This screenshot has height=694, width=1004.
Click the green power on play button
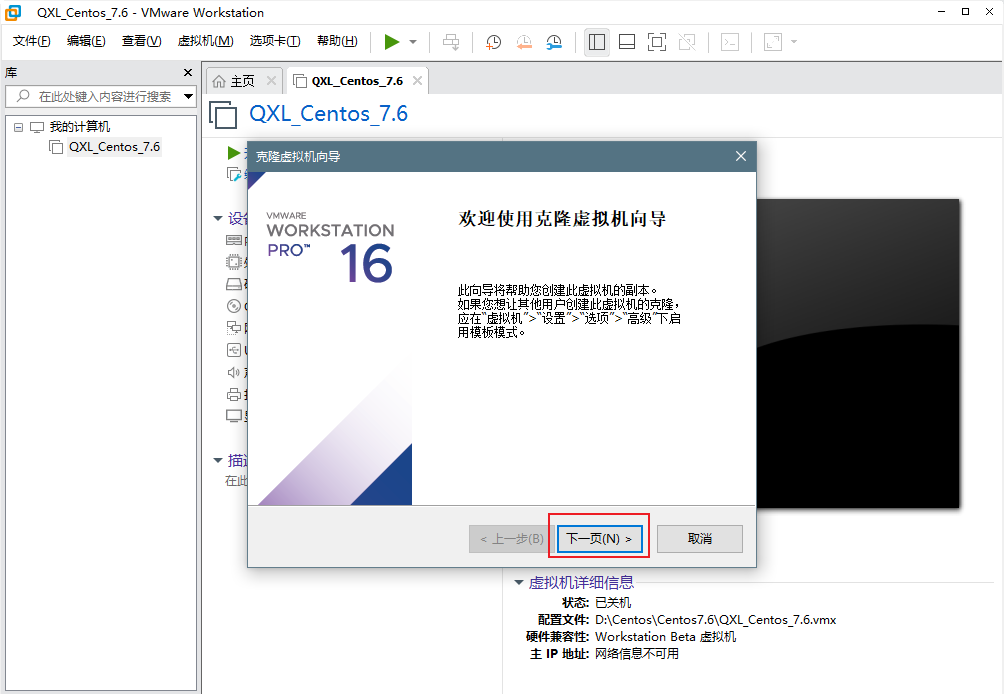[391, 42]
